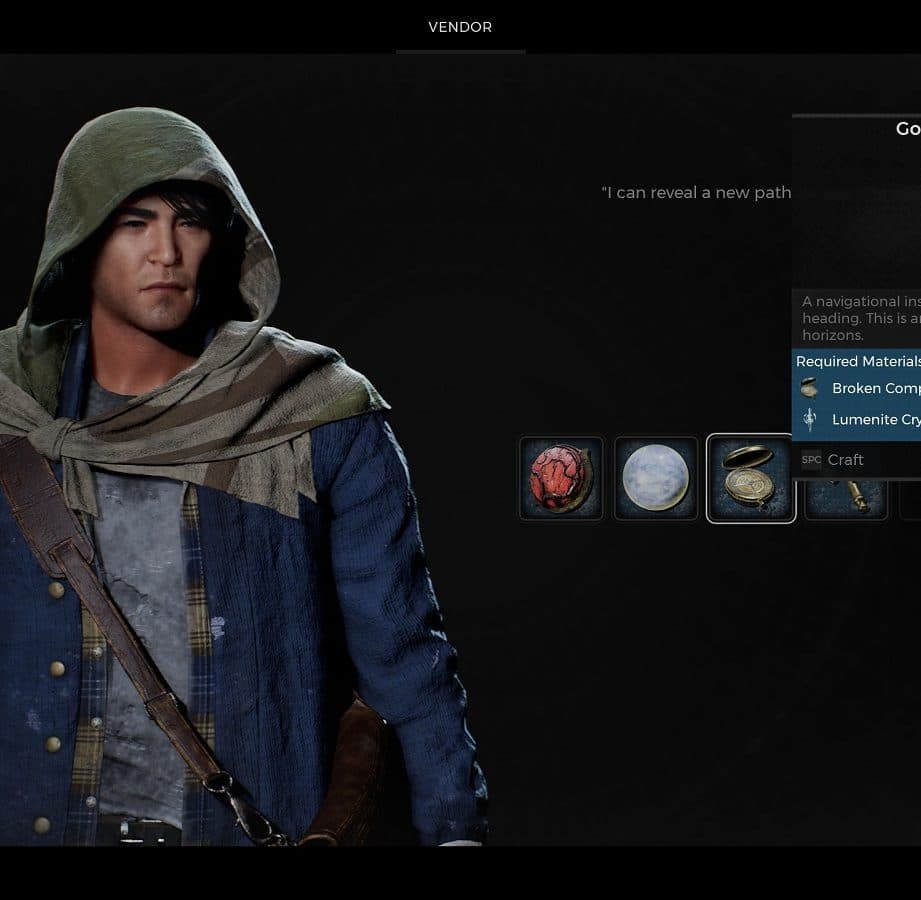Select the golden compass item
The width and height of the screenshot is (921, 900).
[751, 478]
